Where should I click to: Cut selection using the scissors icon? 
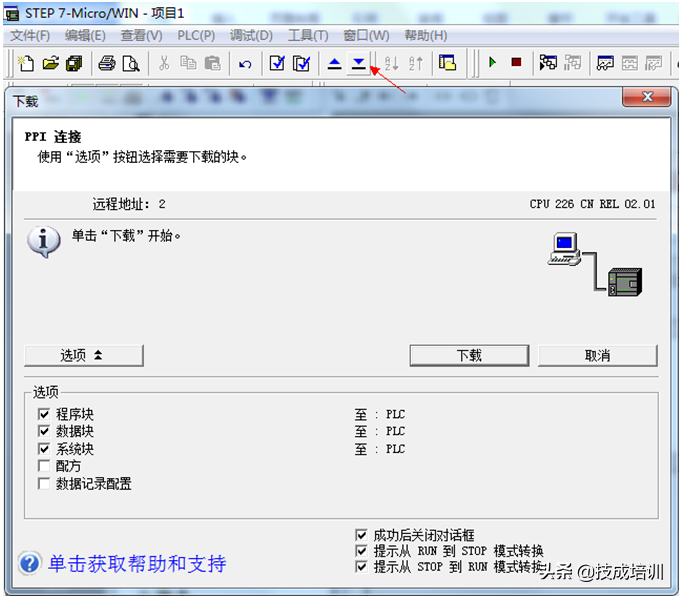click(x=164, y=63)
